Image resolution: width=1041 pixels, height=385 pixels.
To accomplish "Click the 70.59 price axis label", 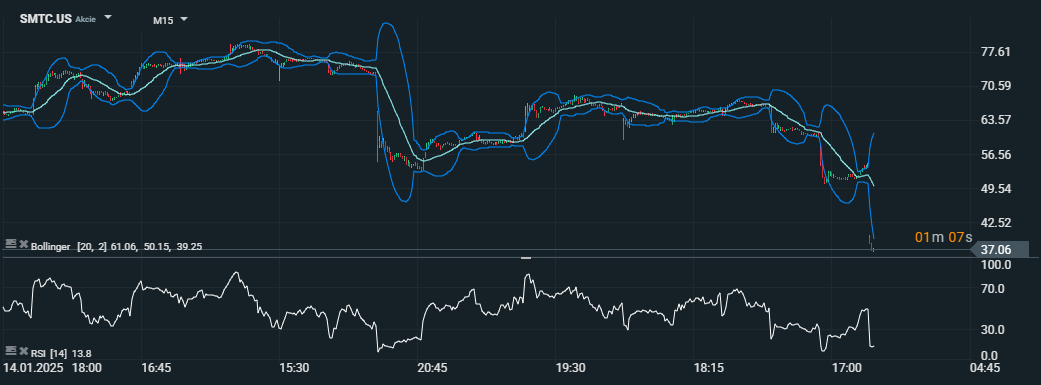I will pyautogui.click(x=995, y=86).
